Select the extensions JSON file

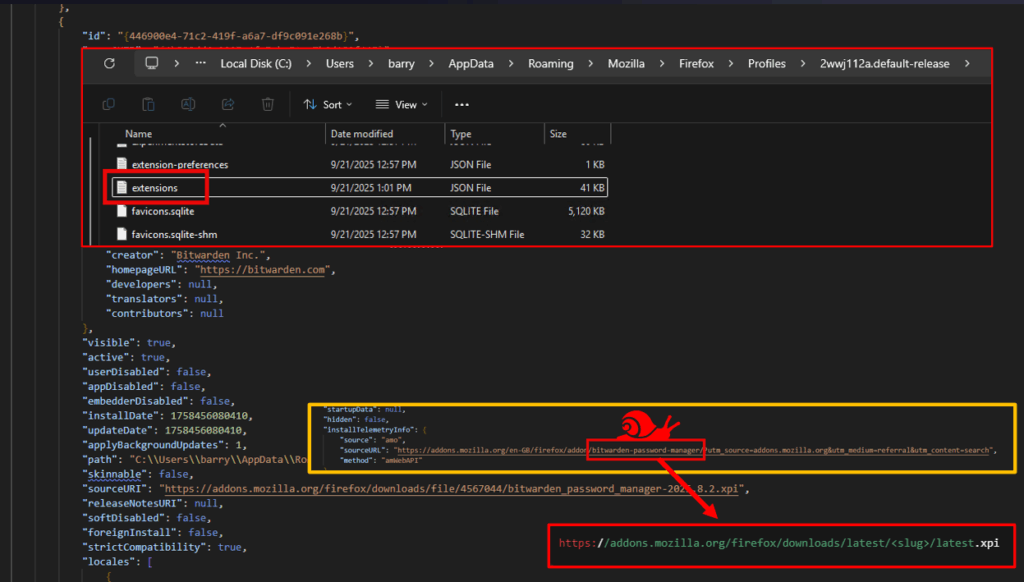(x=153, y=187)
